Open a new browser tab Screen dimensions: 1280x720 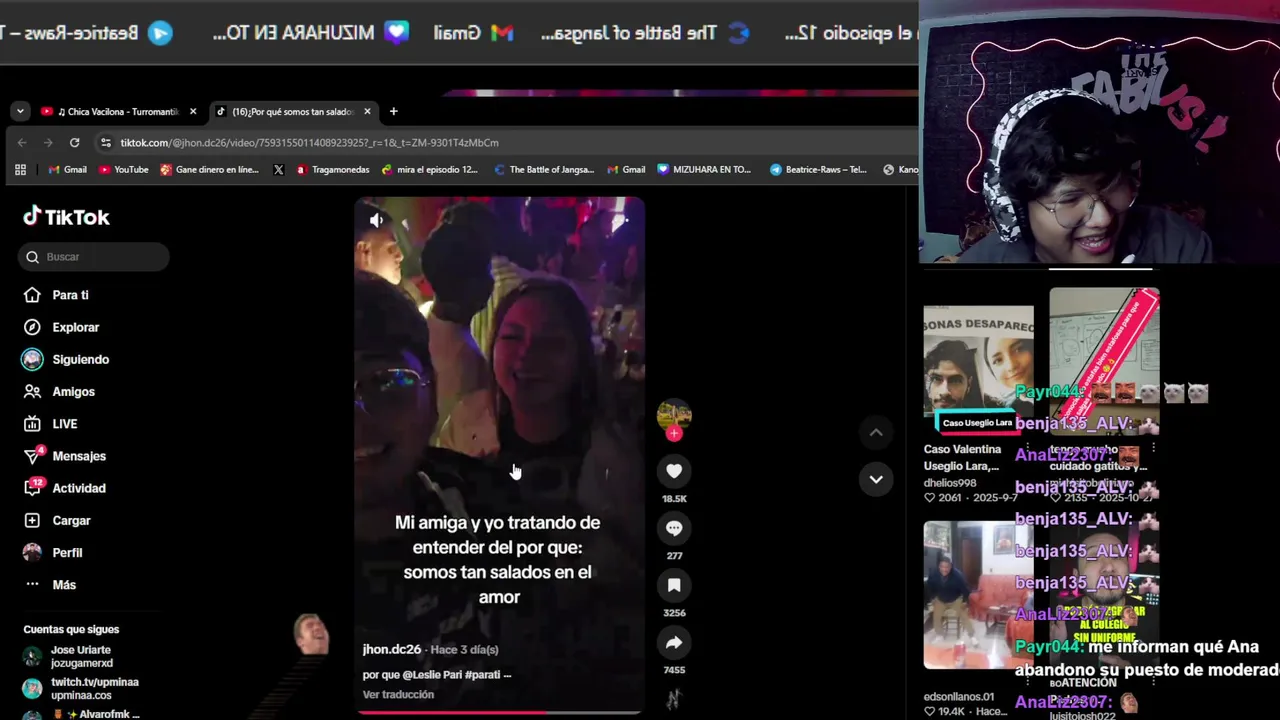click(x=393, y=112)
